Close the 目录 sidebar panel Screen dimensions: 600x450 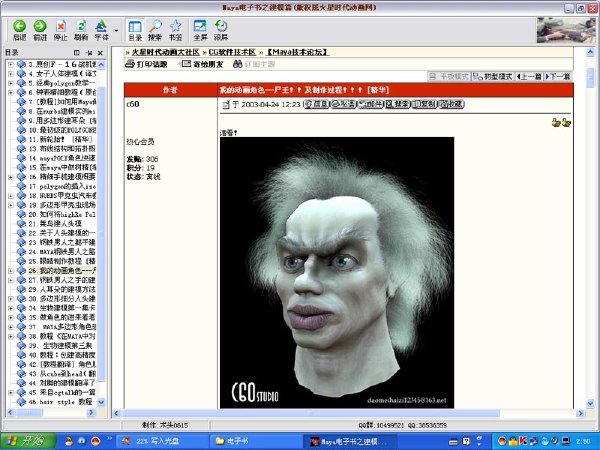[100, 53]
